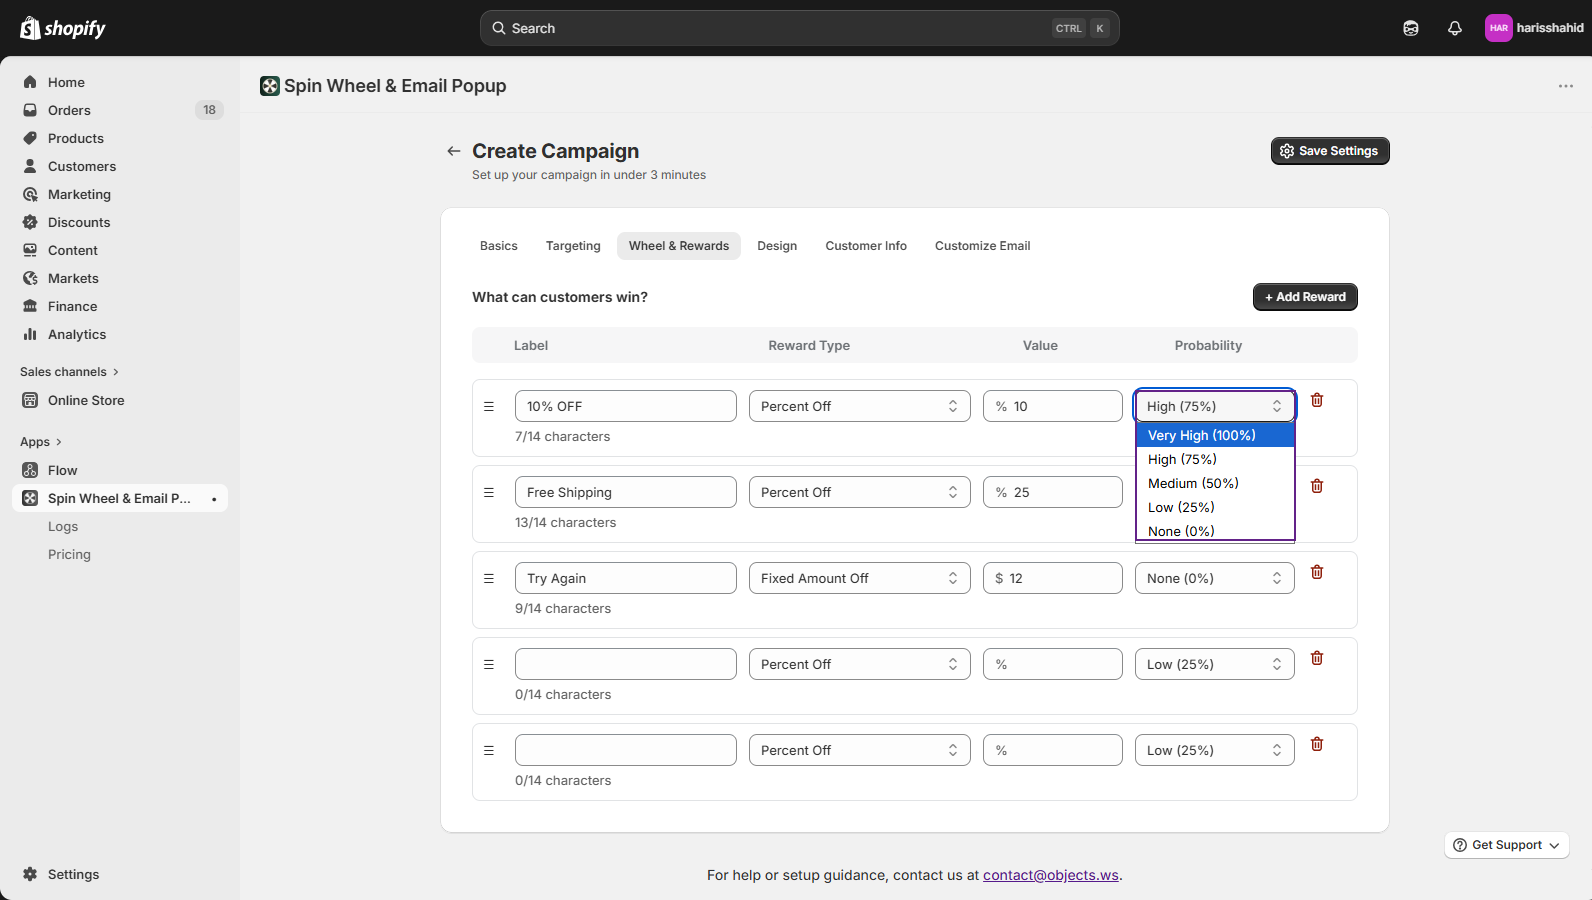The width and height of the screenshot is (1592, 900).
Task: Switch to the Customize Email tab
Action: coord(982,246)
